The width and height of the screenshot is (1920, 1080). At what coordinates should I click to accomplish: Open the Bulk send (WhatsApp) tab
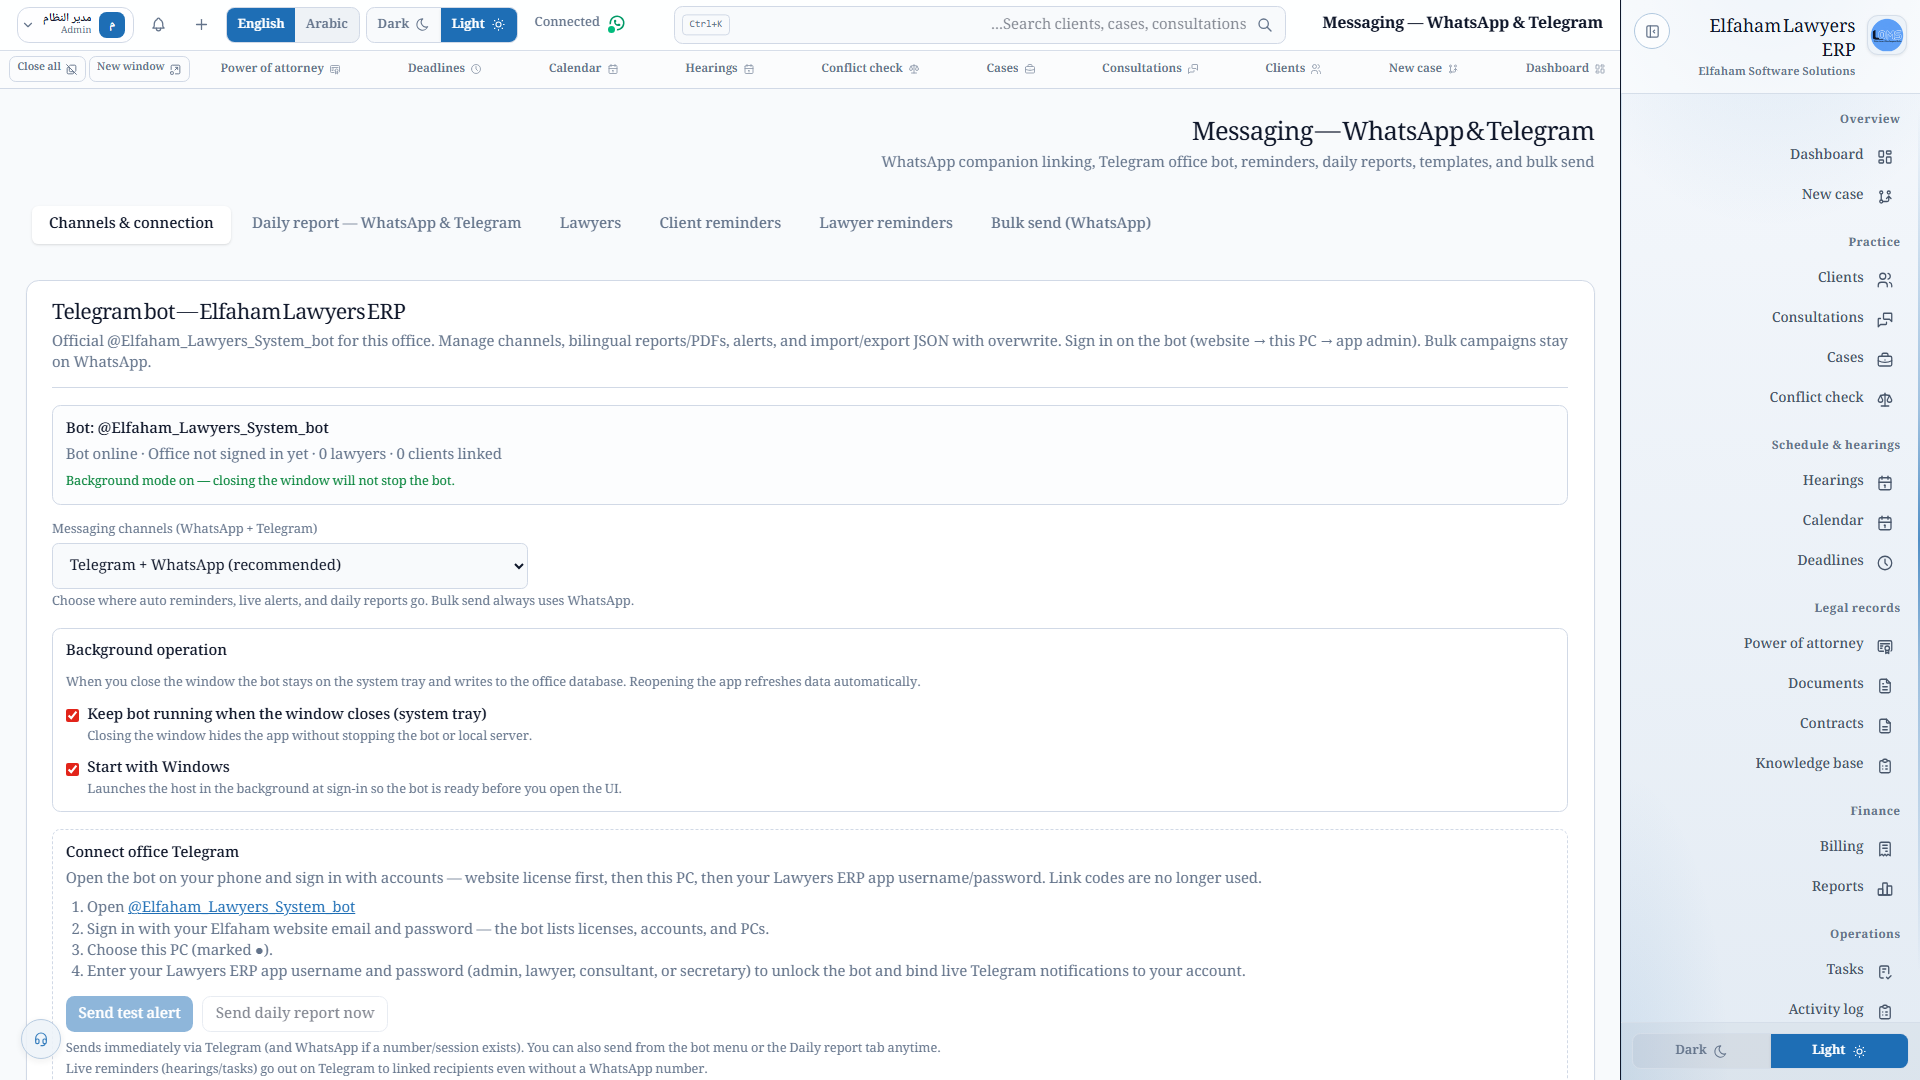[1071, 223]
